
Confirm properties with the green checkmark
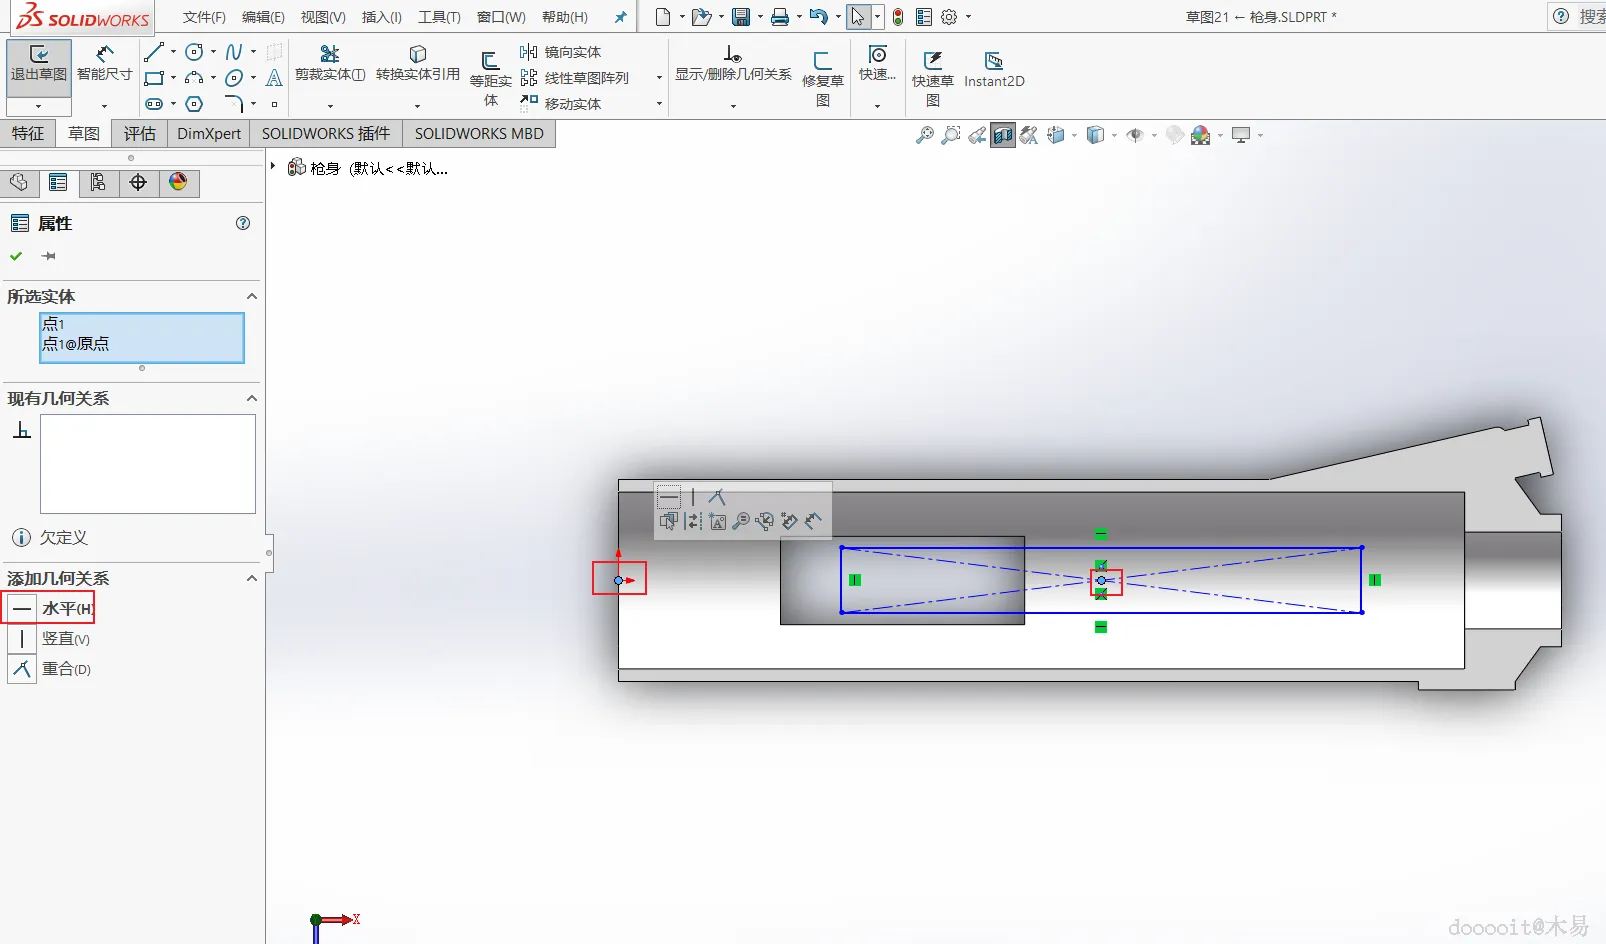(16, 256)
